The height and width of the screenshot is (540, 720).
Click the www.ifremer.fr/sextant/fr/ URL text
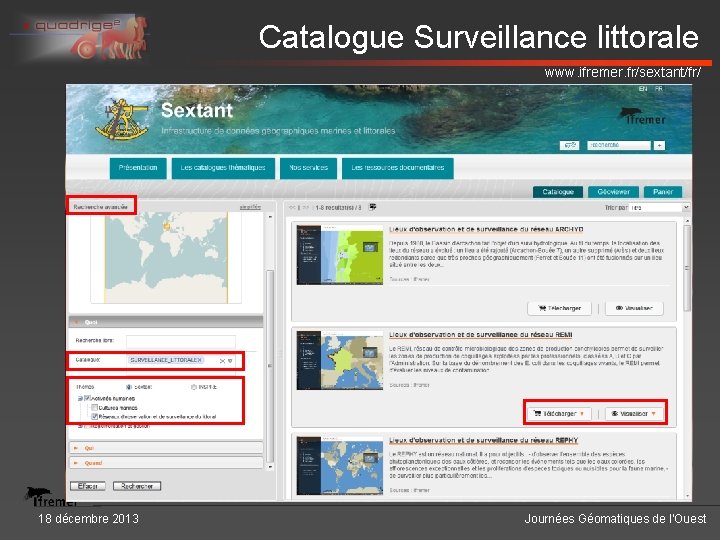pos(622,72)
